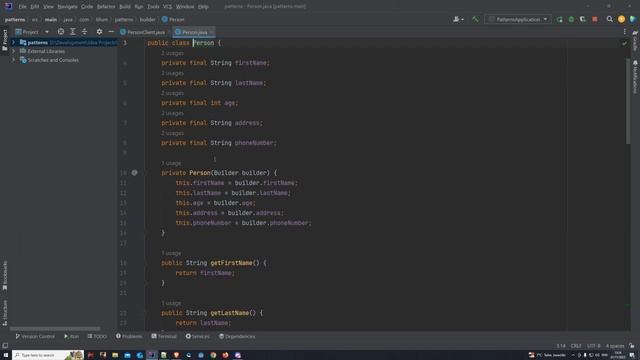Open the Navigate menu

pos(67,7)
